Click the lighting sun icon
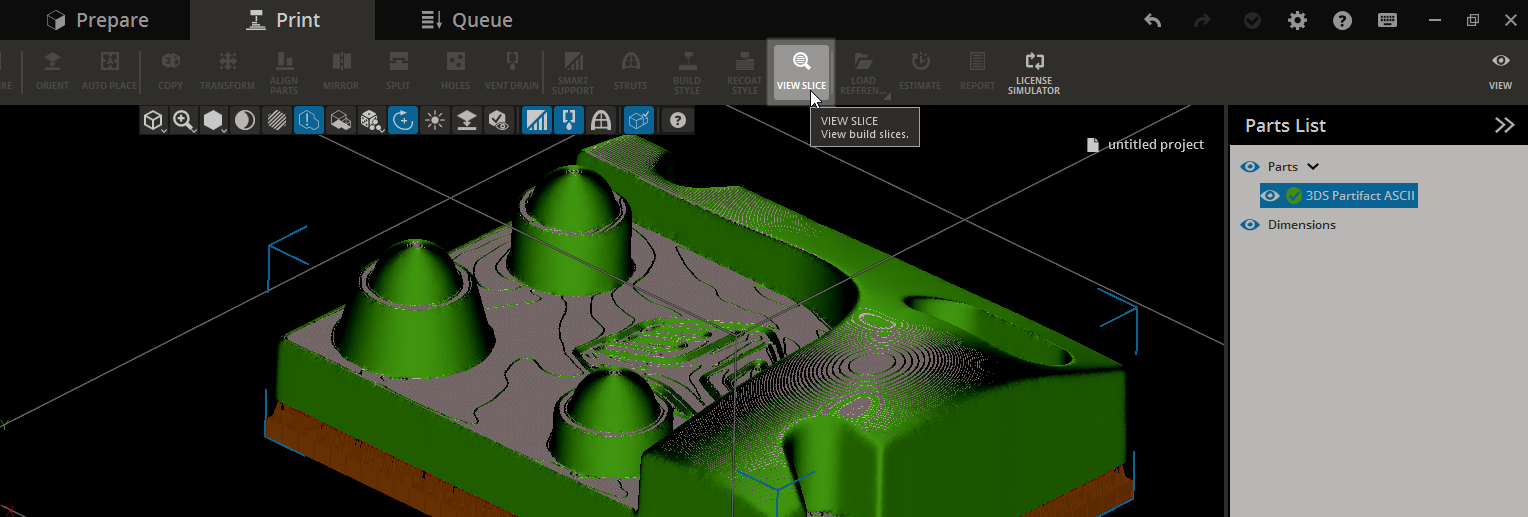 click(435, 121)
